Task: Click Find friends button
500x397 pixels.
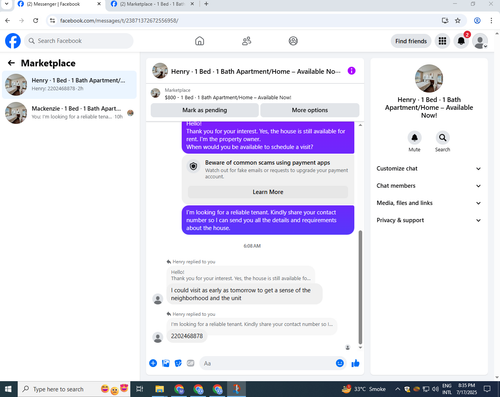Action: pos(411,41)
